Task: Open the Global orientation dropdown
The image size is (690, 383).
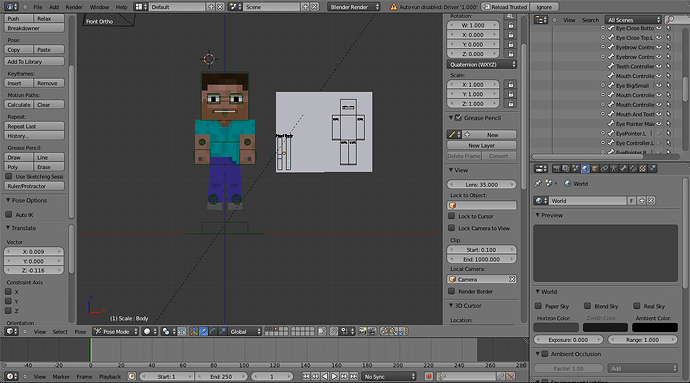Action: click(x=246, y=331)
